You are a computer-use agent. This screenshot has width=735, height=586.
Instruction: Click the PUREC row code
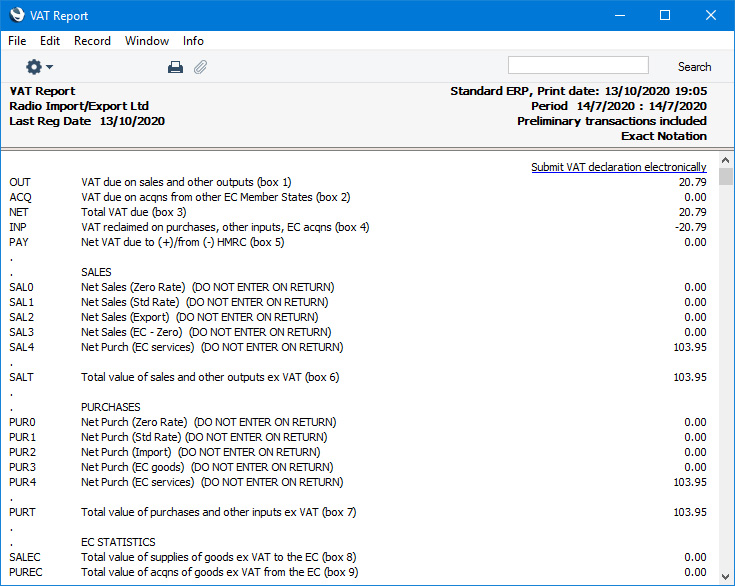tap(26, 572)
